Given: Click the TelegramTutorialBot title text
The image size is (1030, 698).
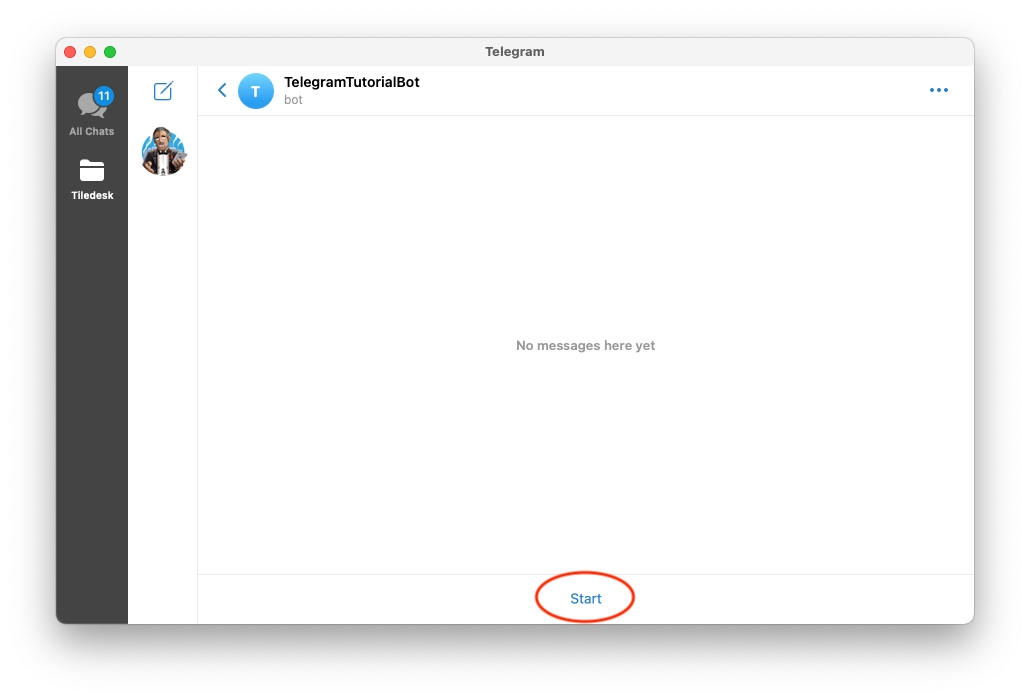Looking at the screenshot, I should coord(351,82).
